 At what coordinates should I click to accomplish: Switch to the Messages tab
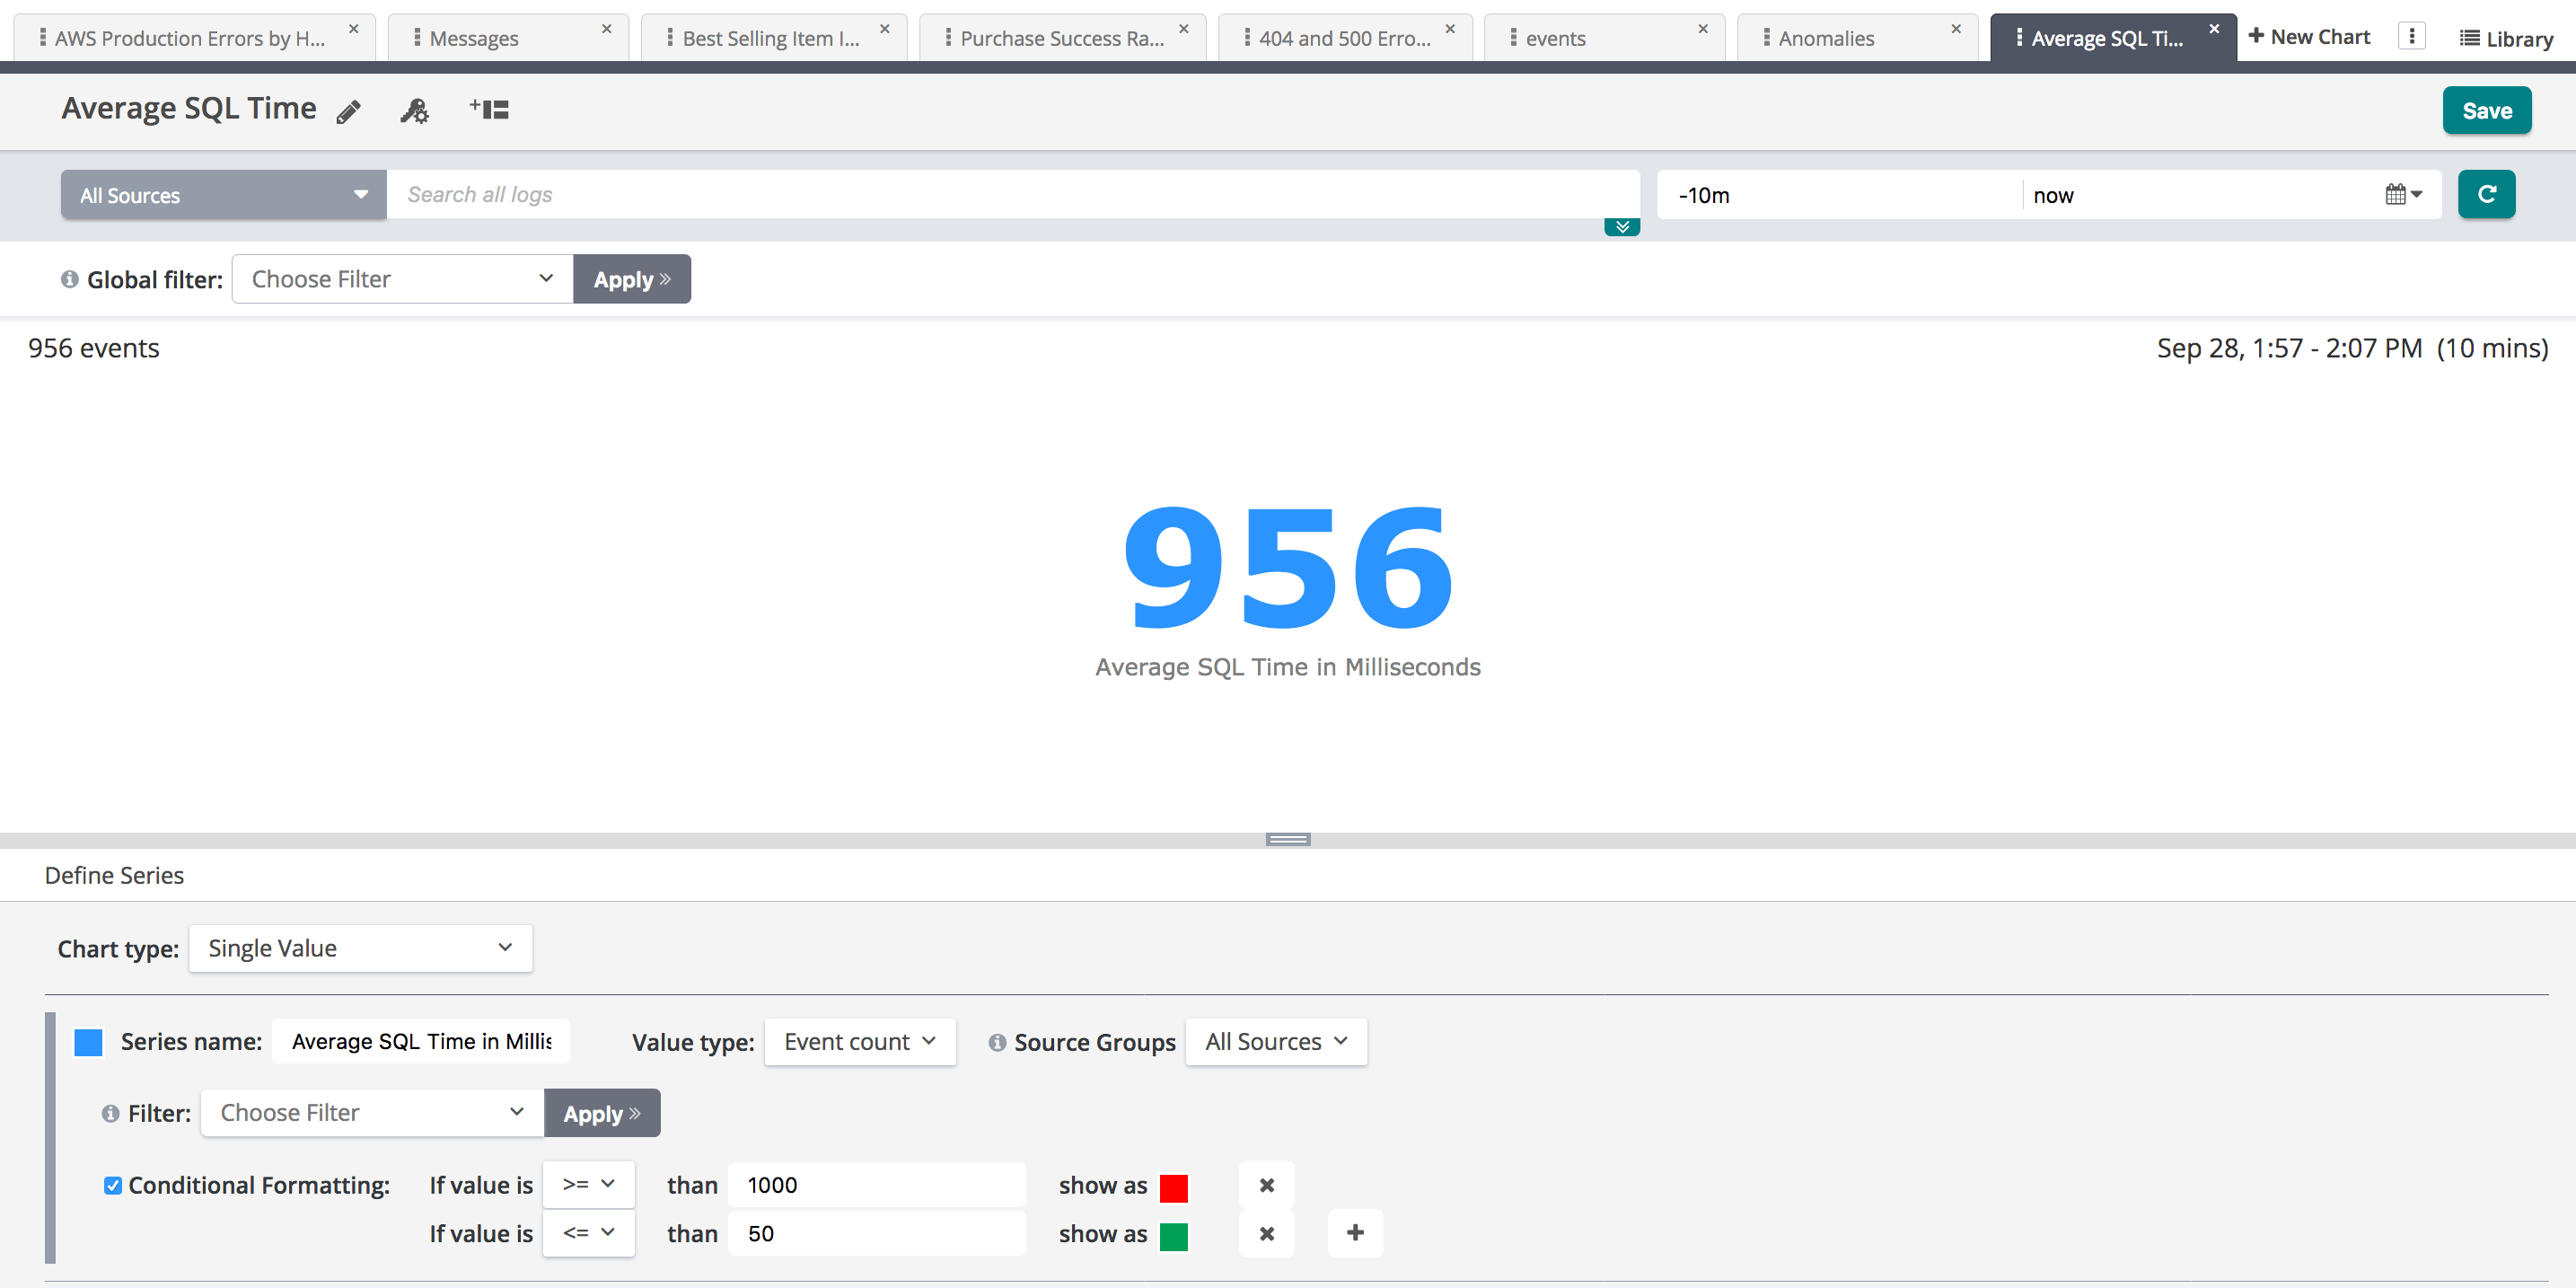473,38
